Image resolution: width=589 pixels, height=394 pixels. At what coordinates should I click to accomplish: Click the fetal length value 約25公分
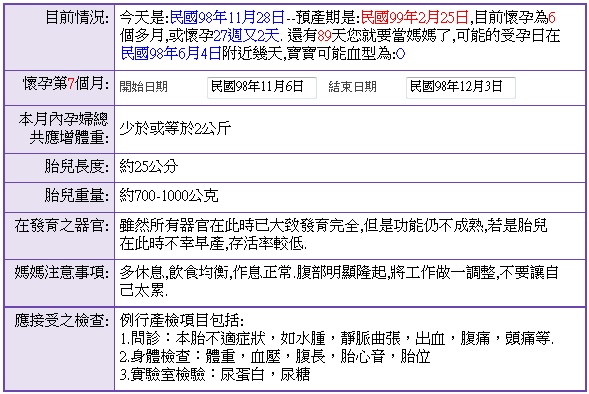click(x=149, y=166)
